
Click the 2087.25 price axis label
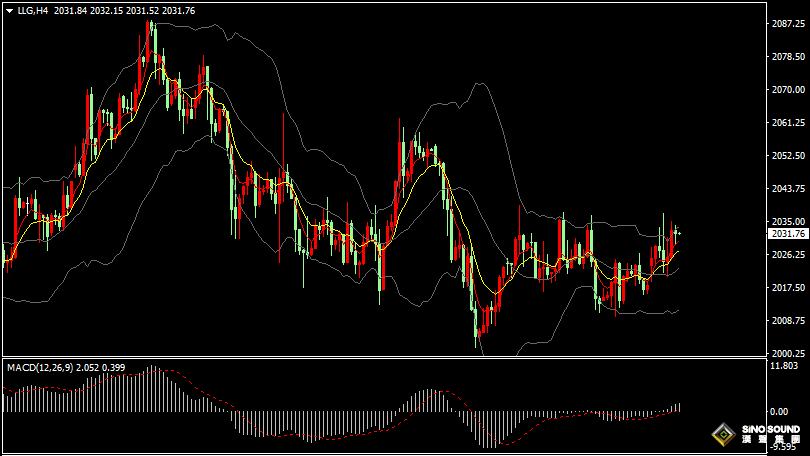pyautogui.click(x=788, y=24)
